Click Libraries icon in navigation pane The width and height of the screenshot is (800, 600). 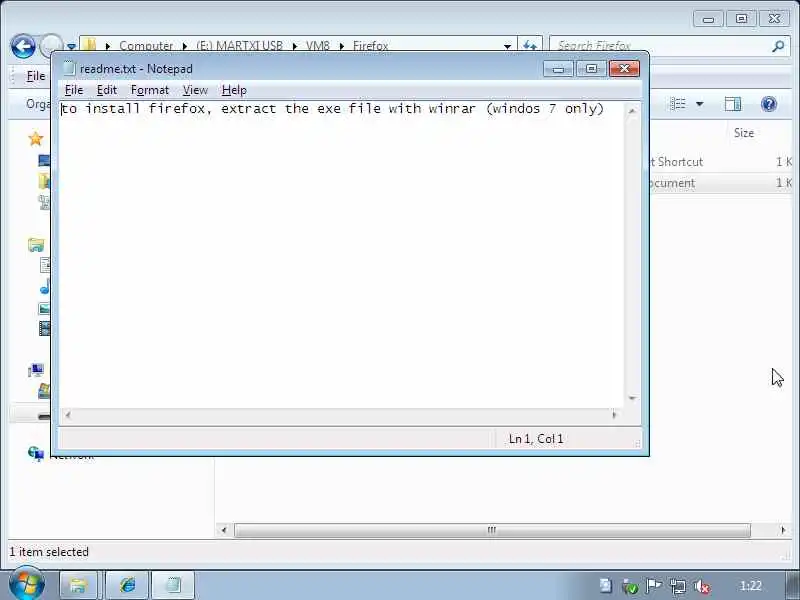[36, 245]
